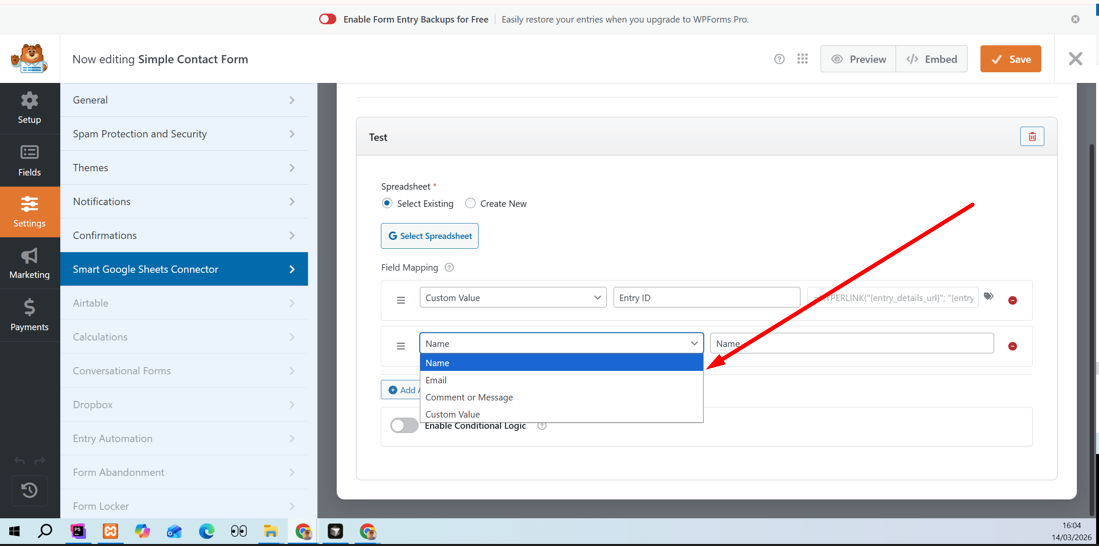
Task: Open Conversational Forms settings
Action: click(184, 371)
